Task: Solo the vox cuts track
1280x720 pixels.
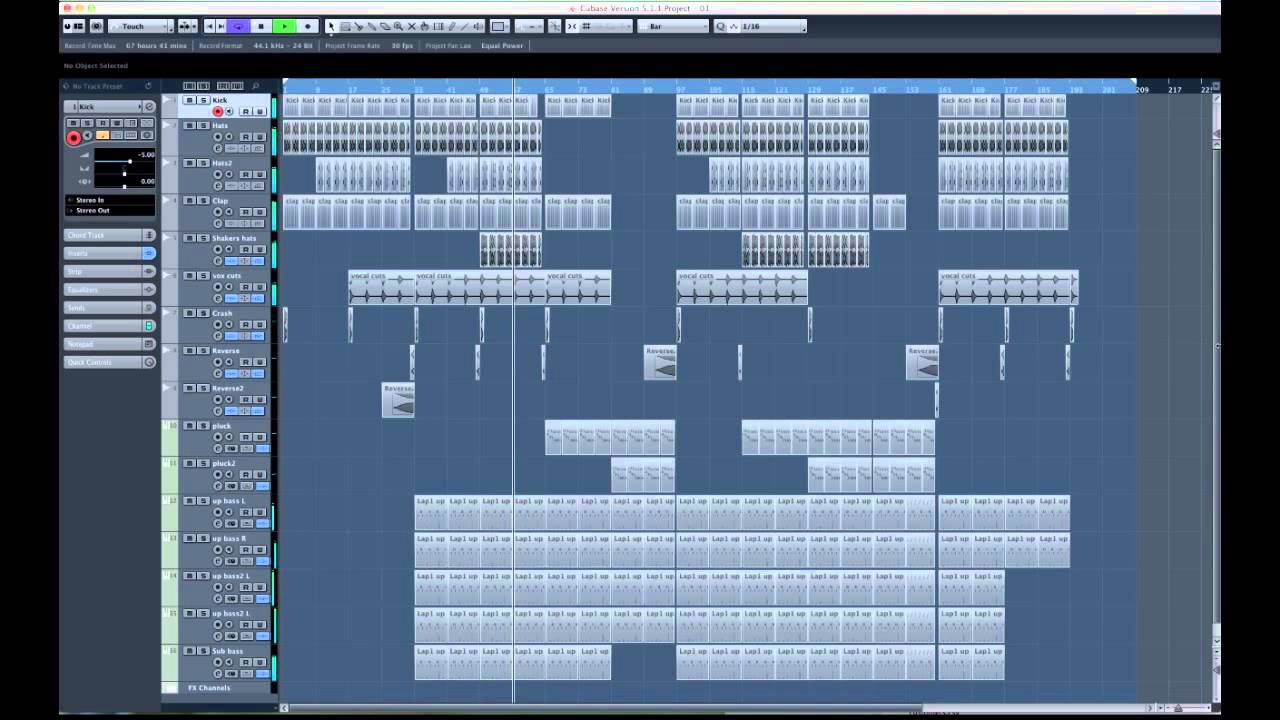Action: [x=203, y=275]
